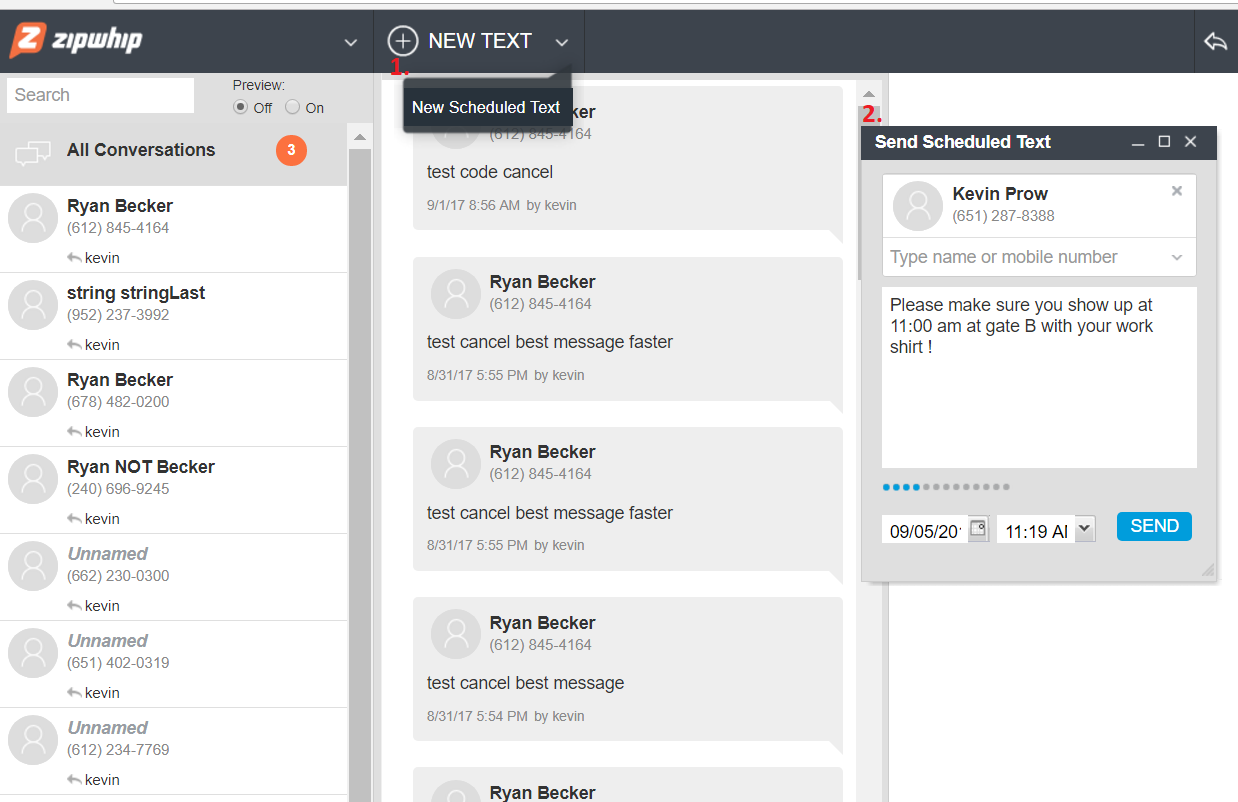Click avatar of string stringLast contact
The width and height of the screenshot is (1238, 802).
(x=33, y=305)
